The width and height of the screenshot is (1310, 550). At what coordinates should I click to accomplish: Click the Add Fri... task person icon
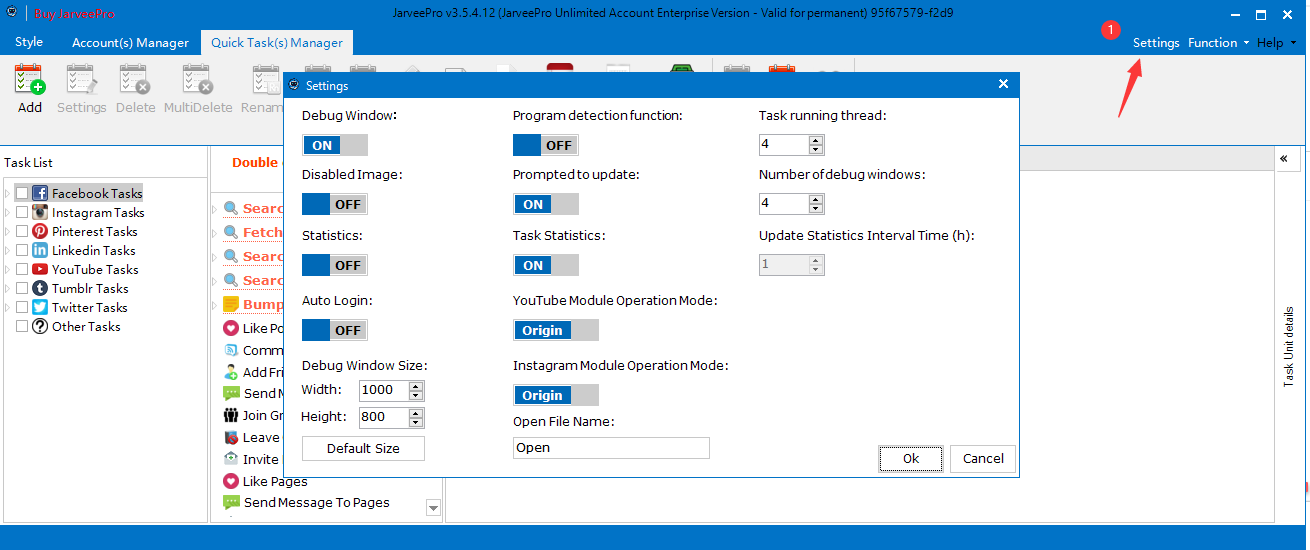tap(231, 372)
